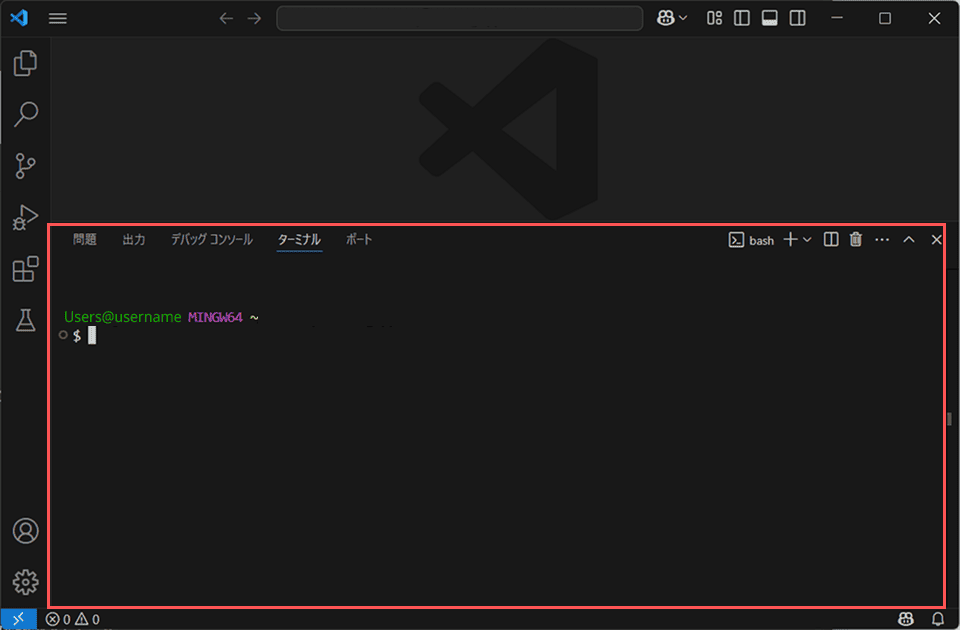Open the Manage gear menu
This screenshot has width=960, height=630.
coord(25,582)
